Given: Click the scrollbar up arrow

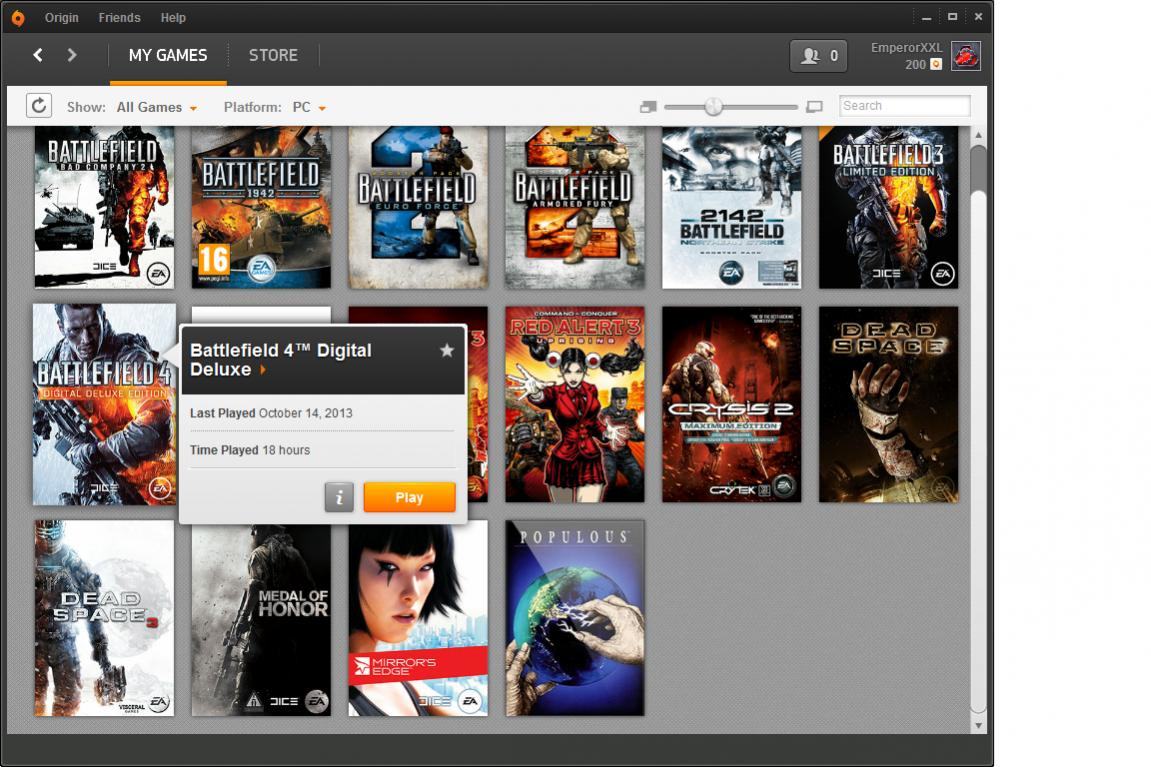Looking at the screenshot, I should [978, 135].
